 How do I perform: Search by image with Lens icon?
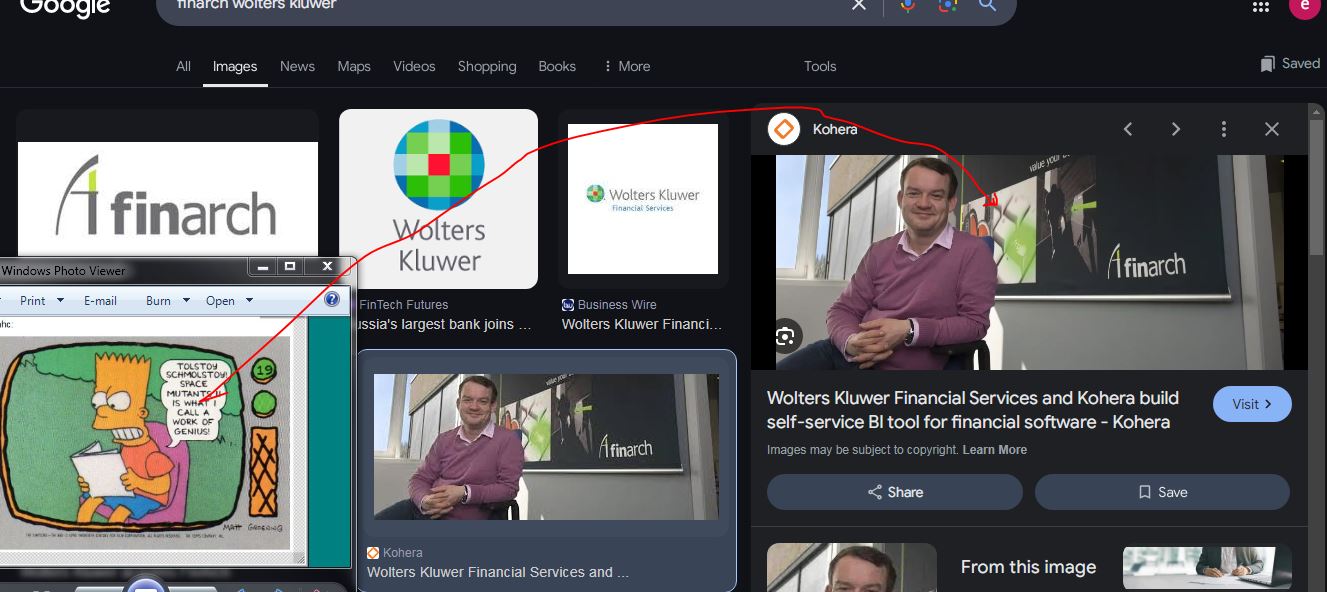click(947, 5)
